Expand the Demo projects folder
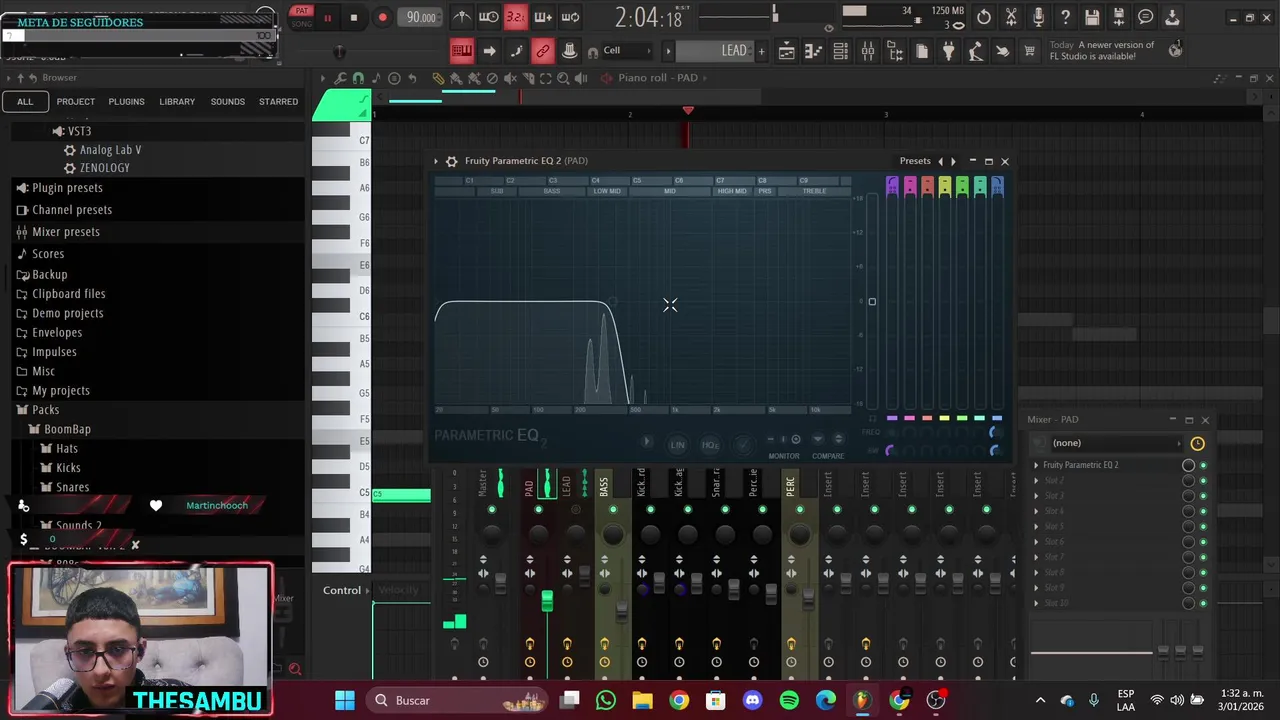 coord(68,313)
